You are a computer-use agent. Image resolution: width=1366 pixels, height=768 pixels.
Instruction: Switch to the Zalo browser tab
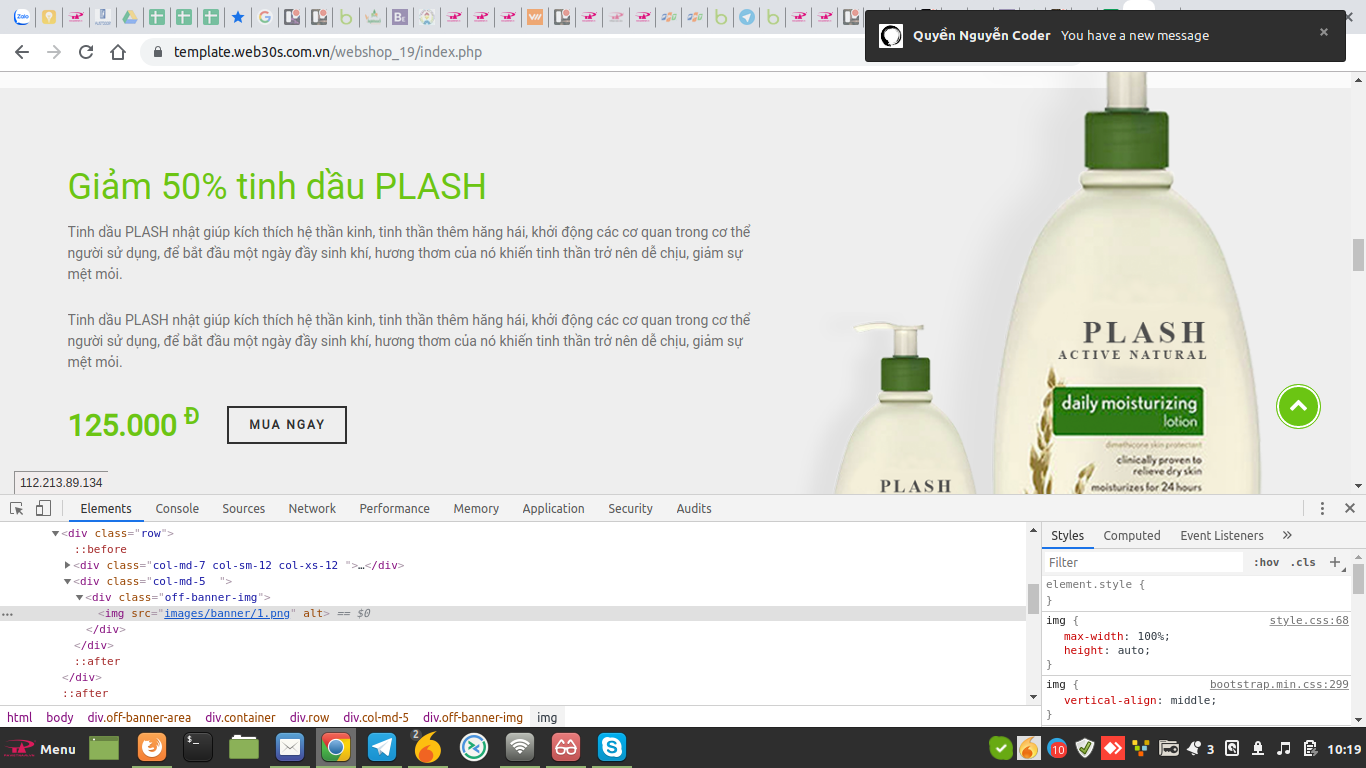coord(21,17)
